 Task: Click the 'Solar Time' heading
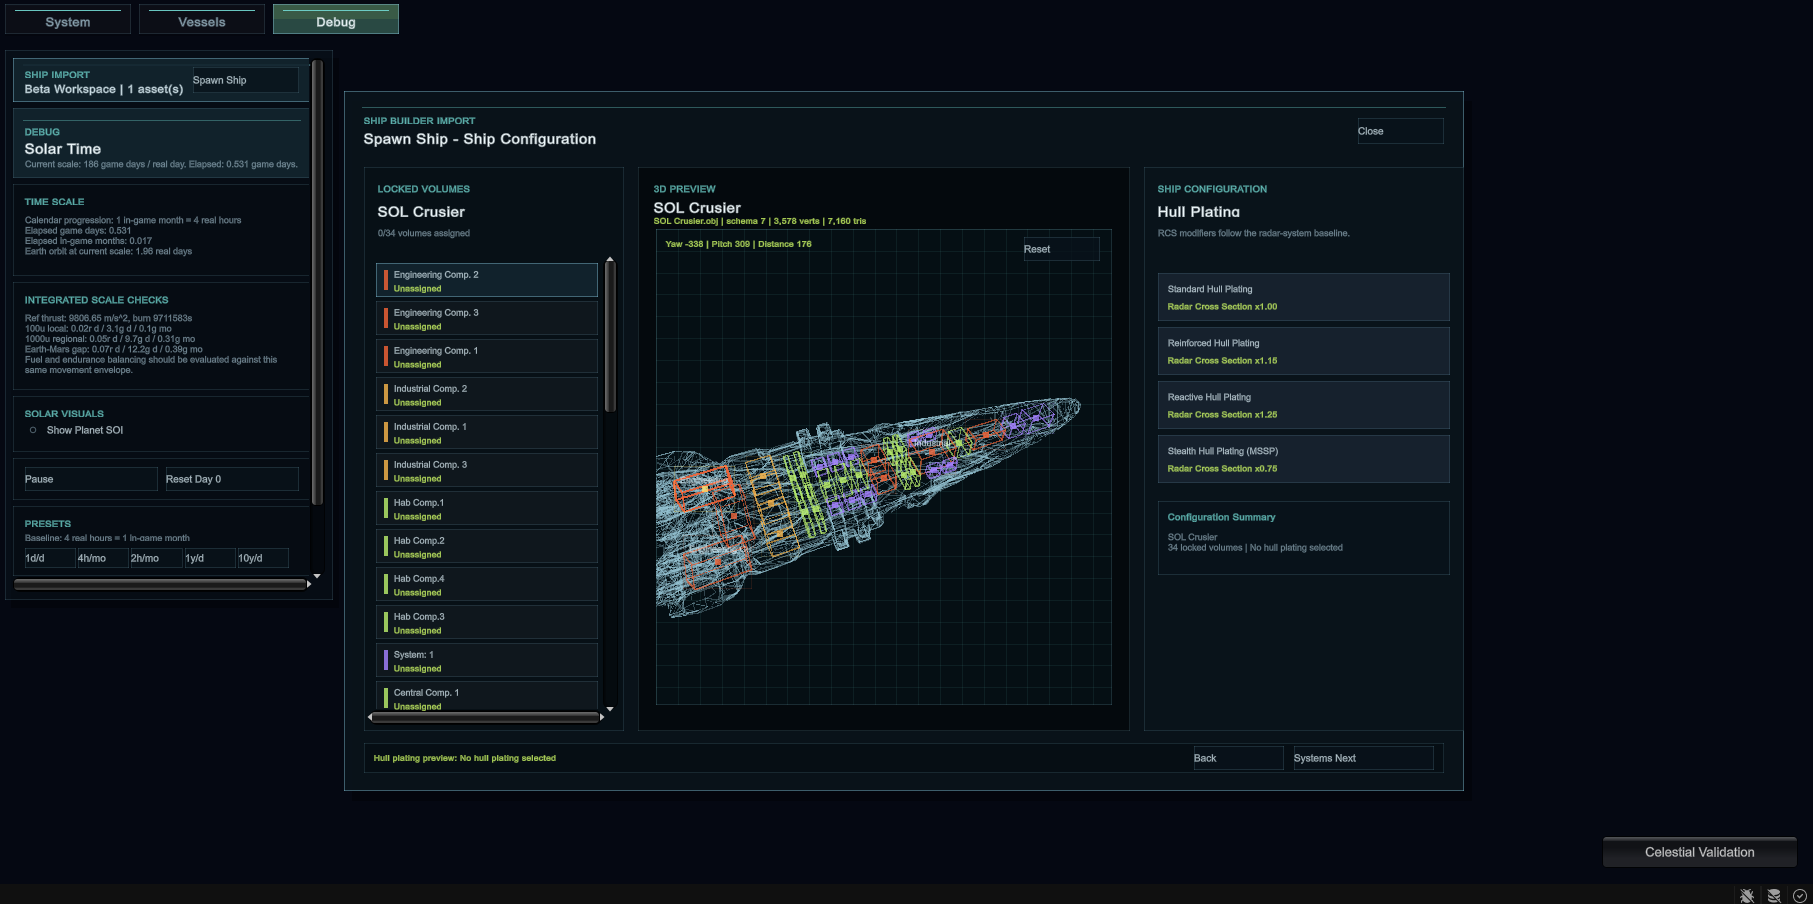pos(63,149)
